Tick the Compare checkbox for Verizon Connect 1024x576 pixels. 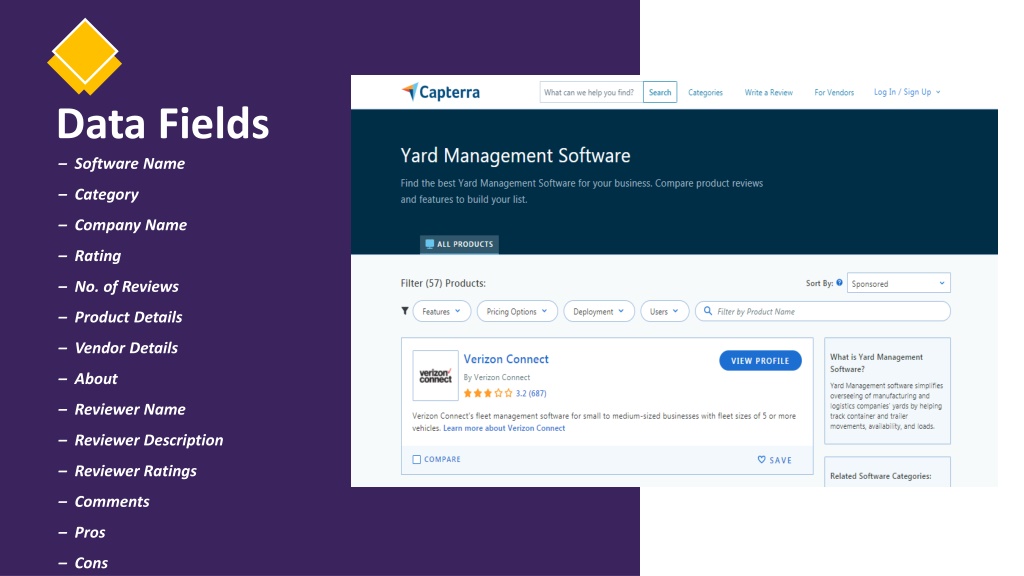[x=417, y=460]
